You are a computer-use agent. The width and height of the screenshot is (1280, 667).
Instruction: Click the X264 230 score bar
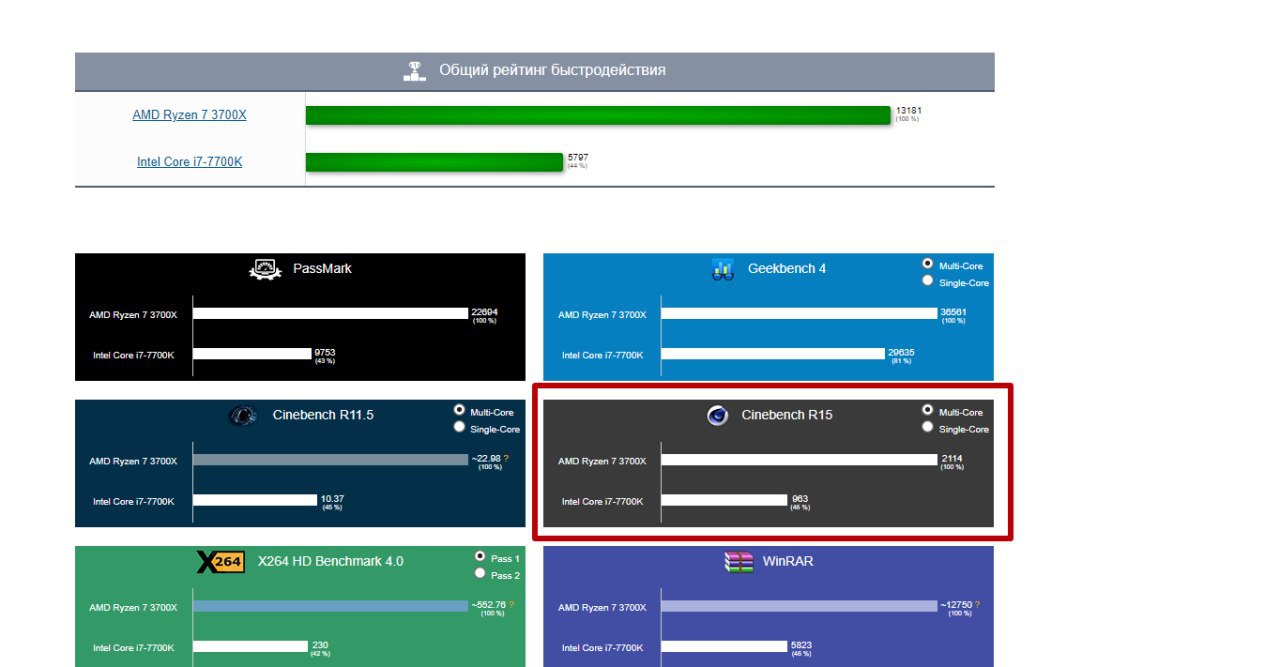coord(250,645)
